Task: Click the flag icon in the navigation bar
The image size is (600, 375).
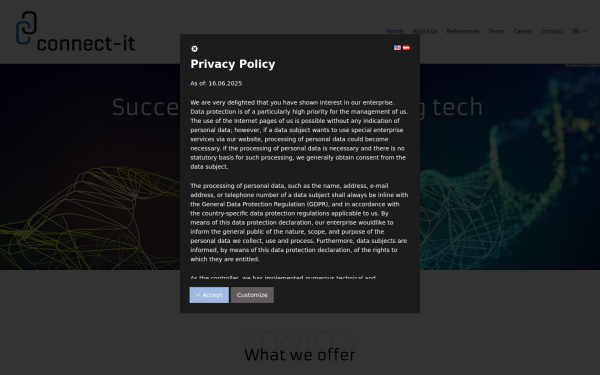Action: (576, 31)
